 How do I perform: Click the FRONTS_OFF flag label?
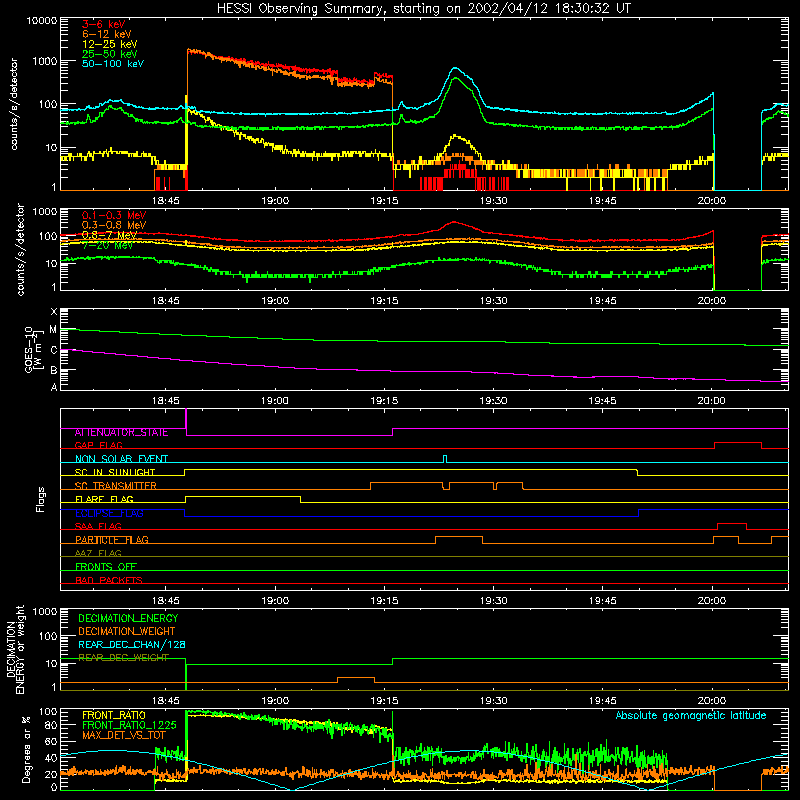(x=106, y=567)
